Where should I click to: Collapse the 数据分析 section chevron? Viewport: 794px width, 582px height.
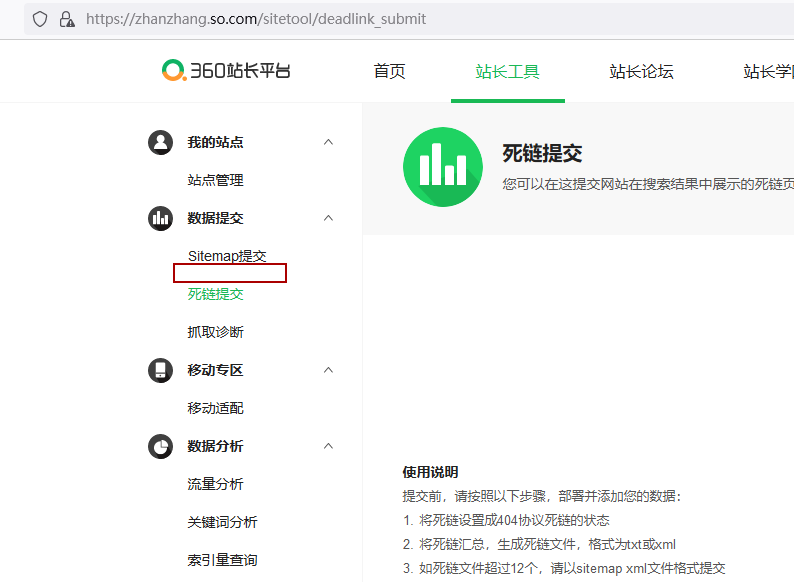[328, 446]
